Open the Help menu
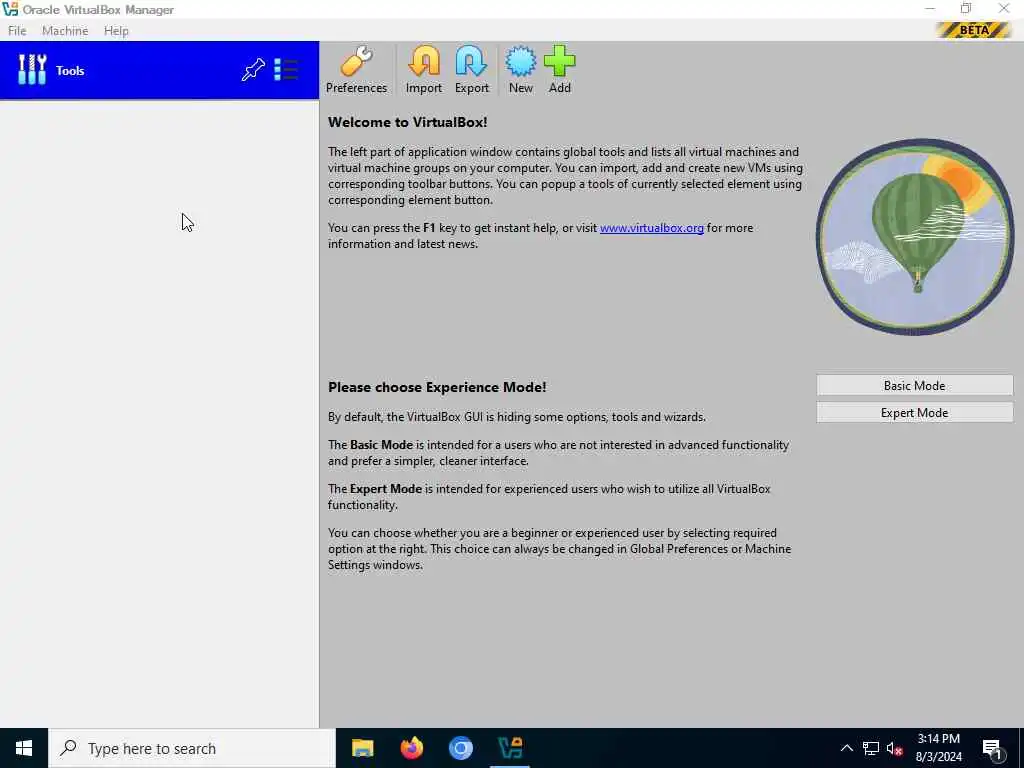Screen dimensions: 1024x768 [116, 31]
